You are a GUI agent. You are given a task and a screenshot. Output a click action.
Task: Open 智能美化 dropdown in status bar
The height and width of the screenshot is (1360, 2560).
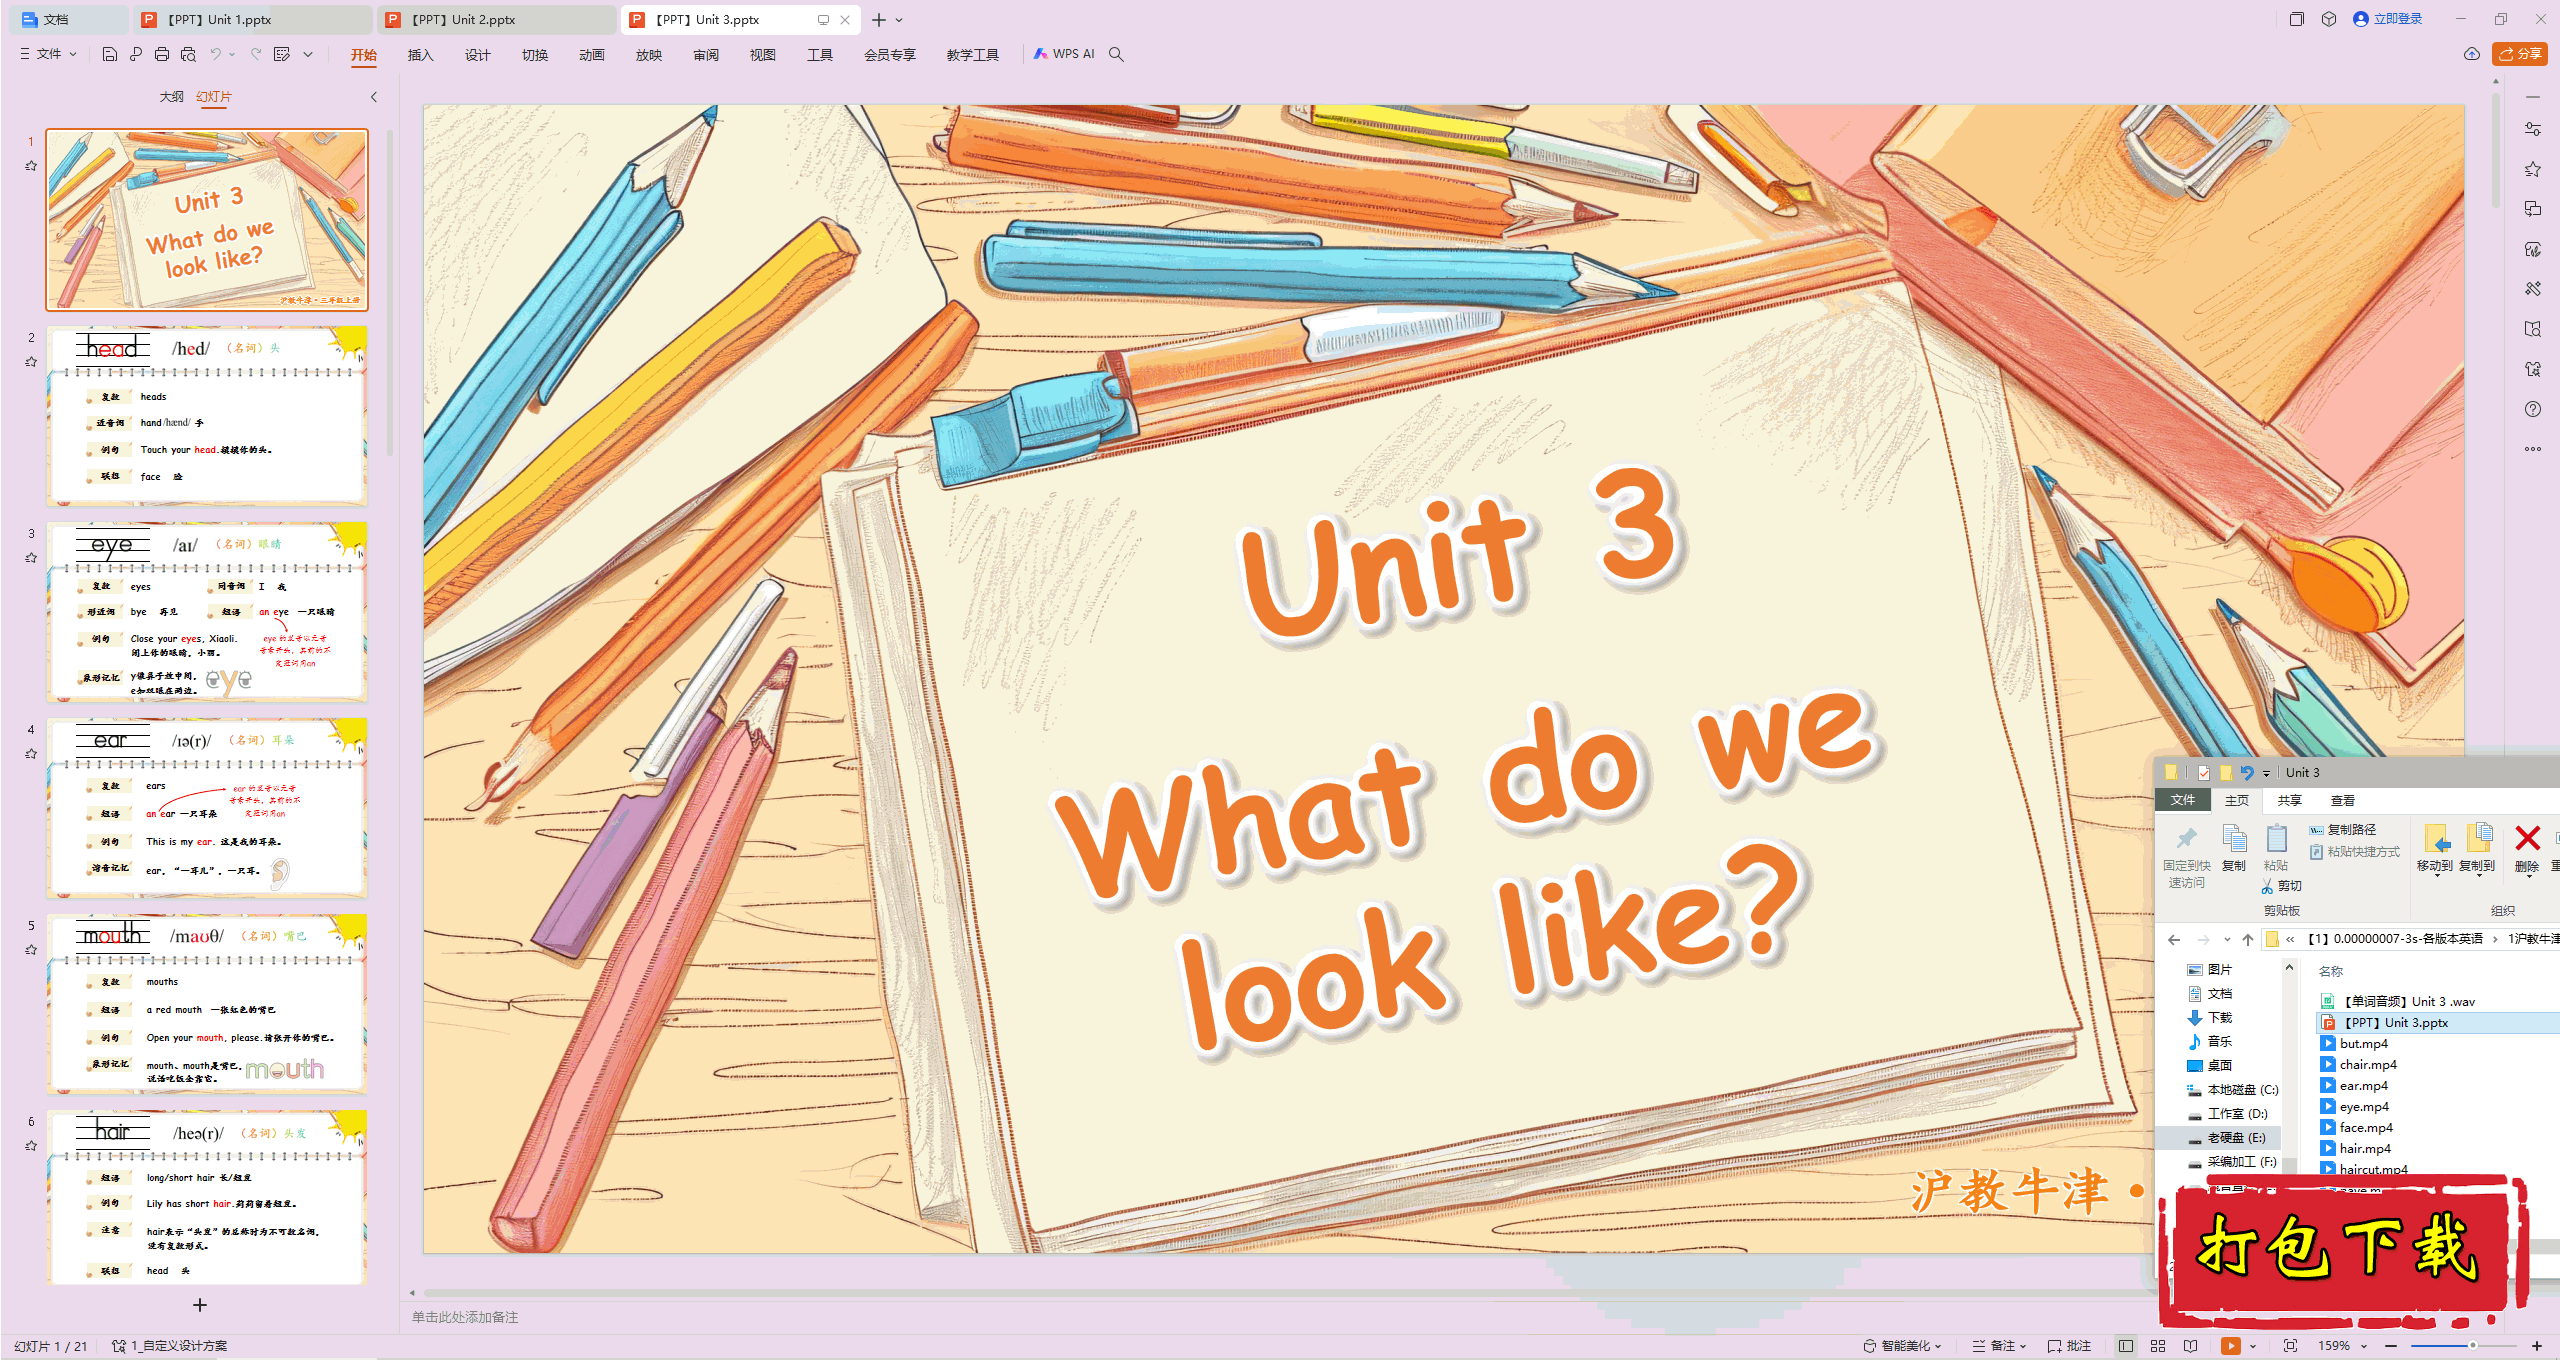1902,1346
